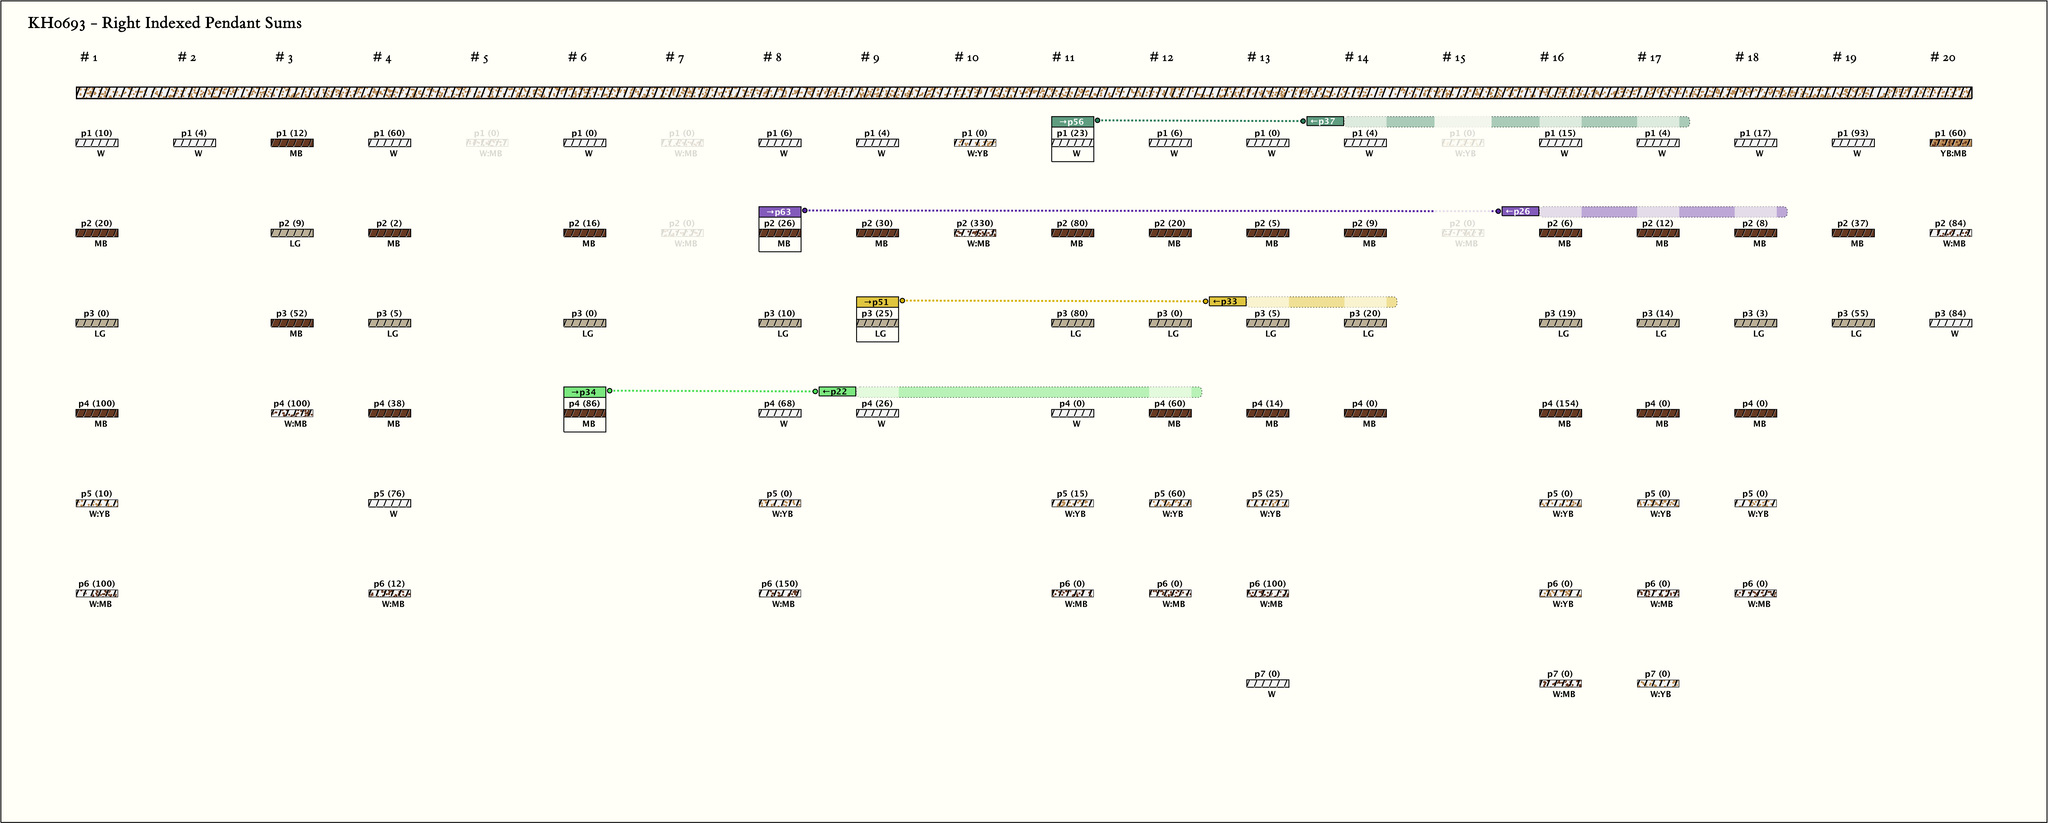Select the p3 (52) pendant label

tap(292, 314)
